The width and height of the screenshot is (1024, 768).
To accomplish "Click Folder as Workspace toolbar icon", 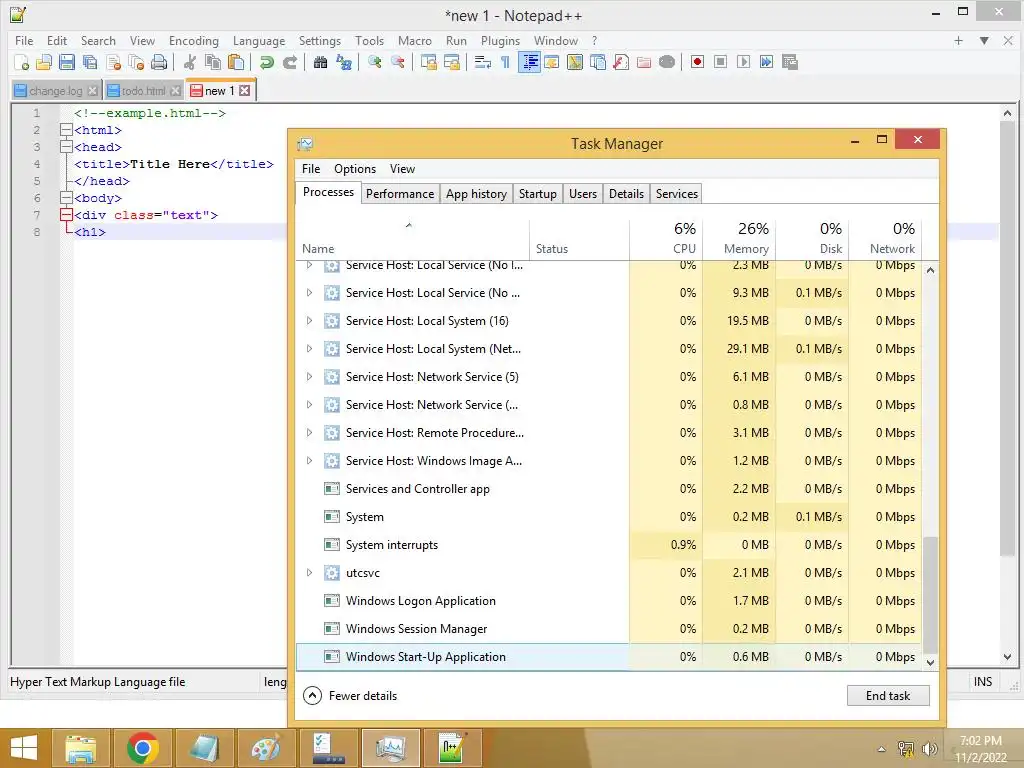I will (644, 62).
